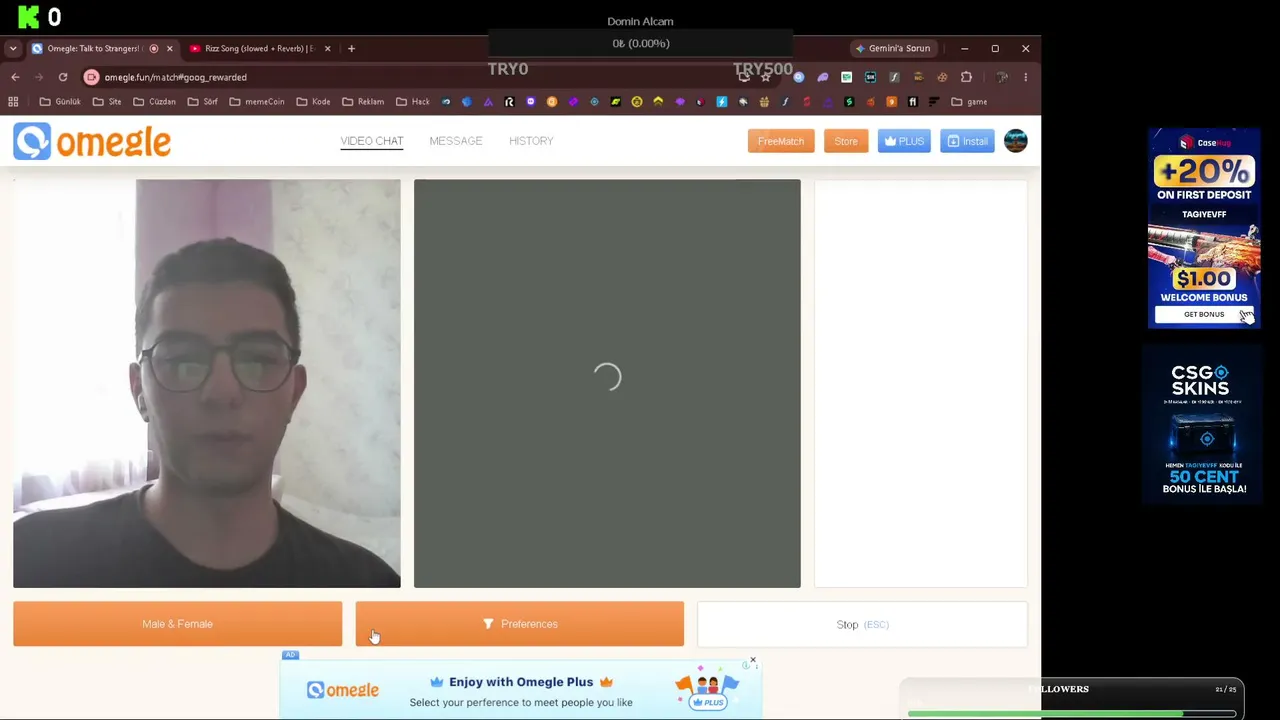Open the game bookmark folder
Viewport: 1280px width, 720px height.
pyautogui.click(x=970, y=101)
